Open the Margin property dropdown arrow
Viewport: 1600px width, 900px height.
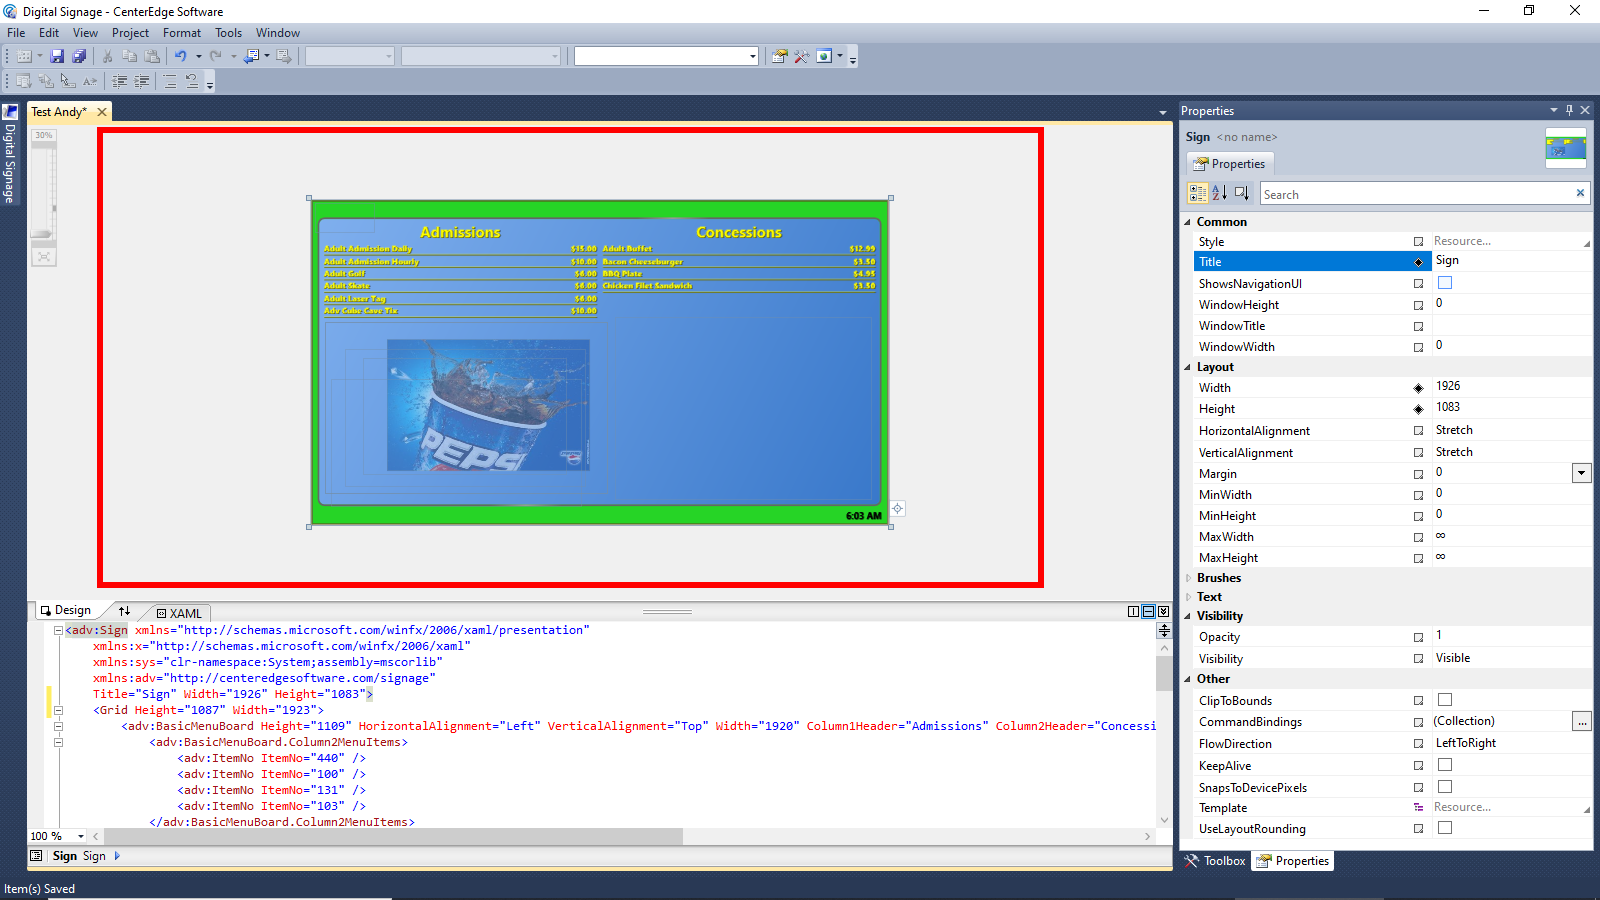click(1581, 473)
